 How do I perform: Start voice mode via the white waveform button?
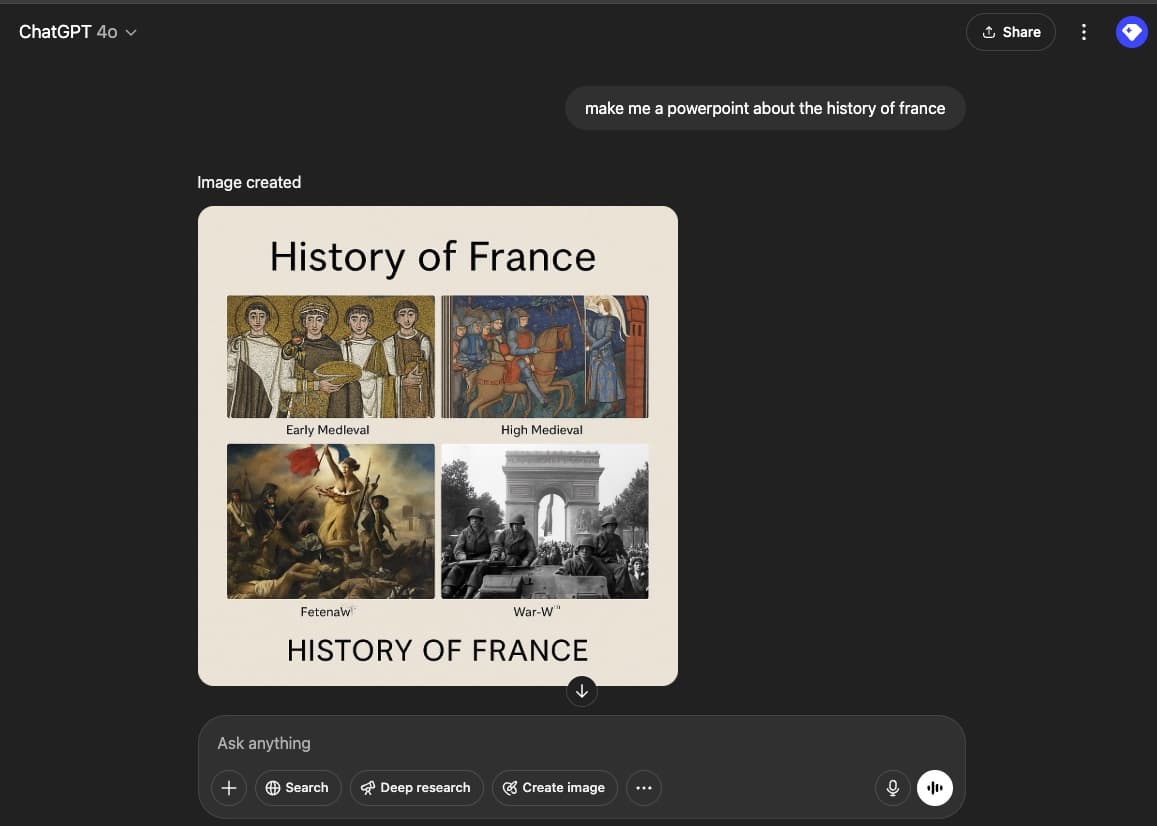934,788
